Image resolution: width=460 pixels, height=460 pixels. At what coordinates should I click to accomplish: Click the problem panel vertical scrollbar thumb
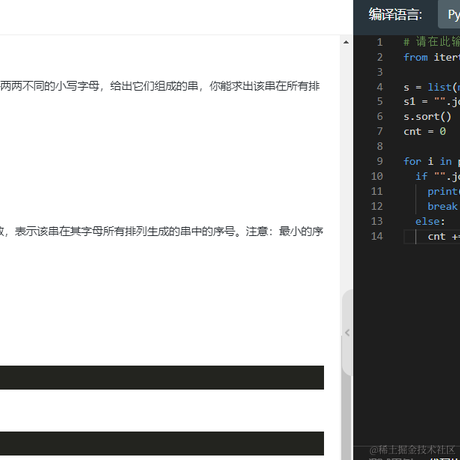pyautogui.click(x=346, y=397)
